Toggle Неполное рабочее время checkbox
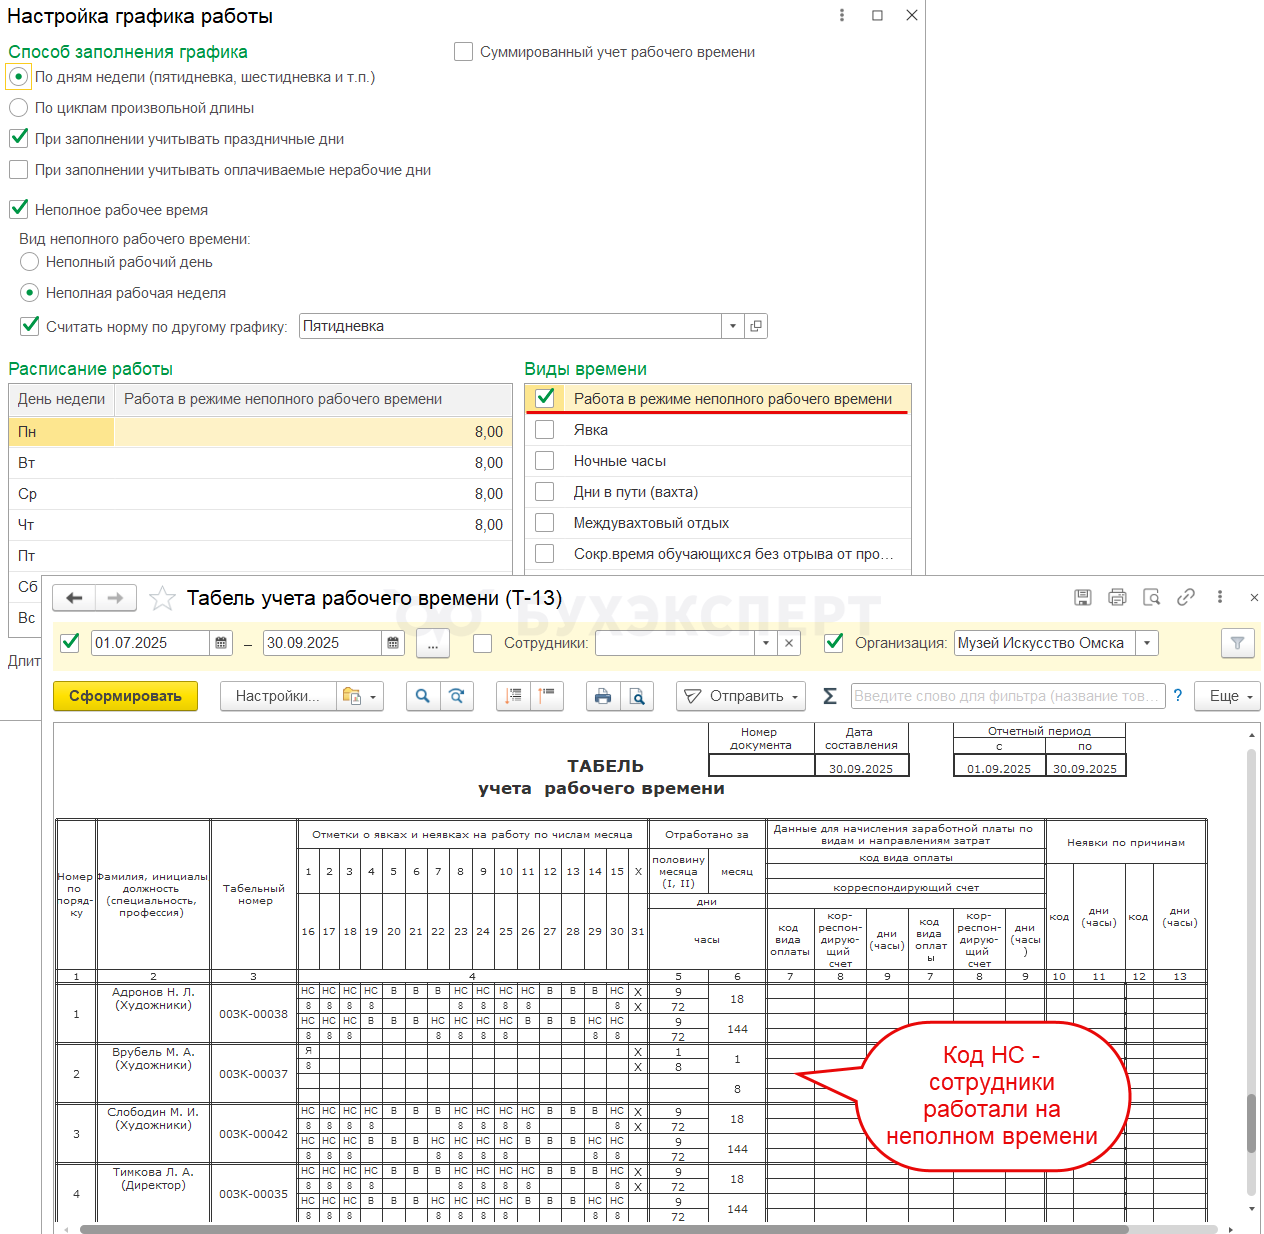This screenshot has width=1264, height=1234. point(18,209)
